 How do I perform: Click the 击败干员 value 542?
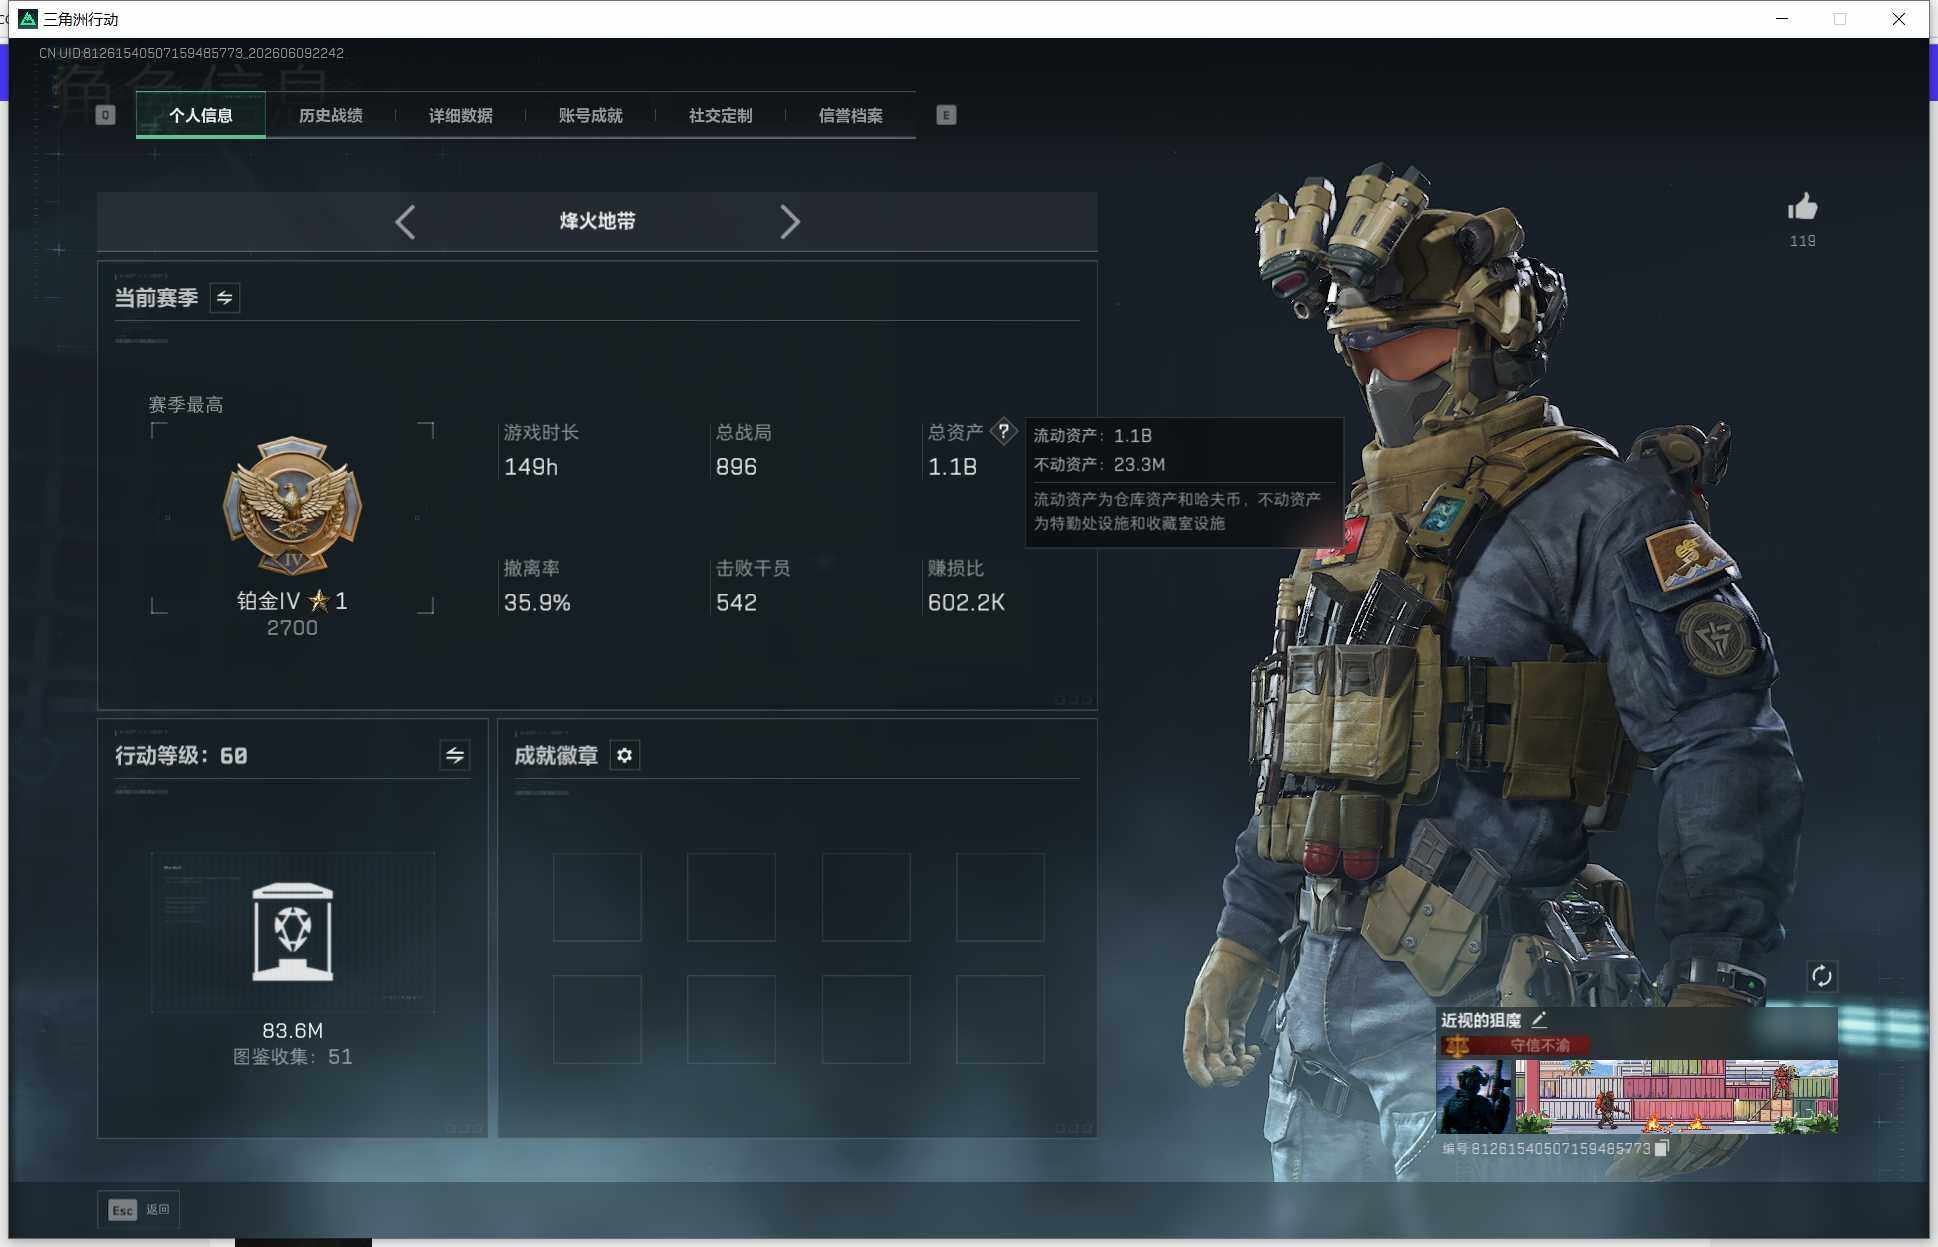click(x=736, y=603)
